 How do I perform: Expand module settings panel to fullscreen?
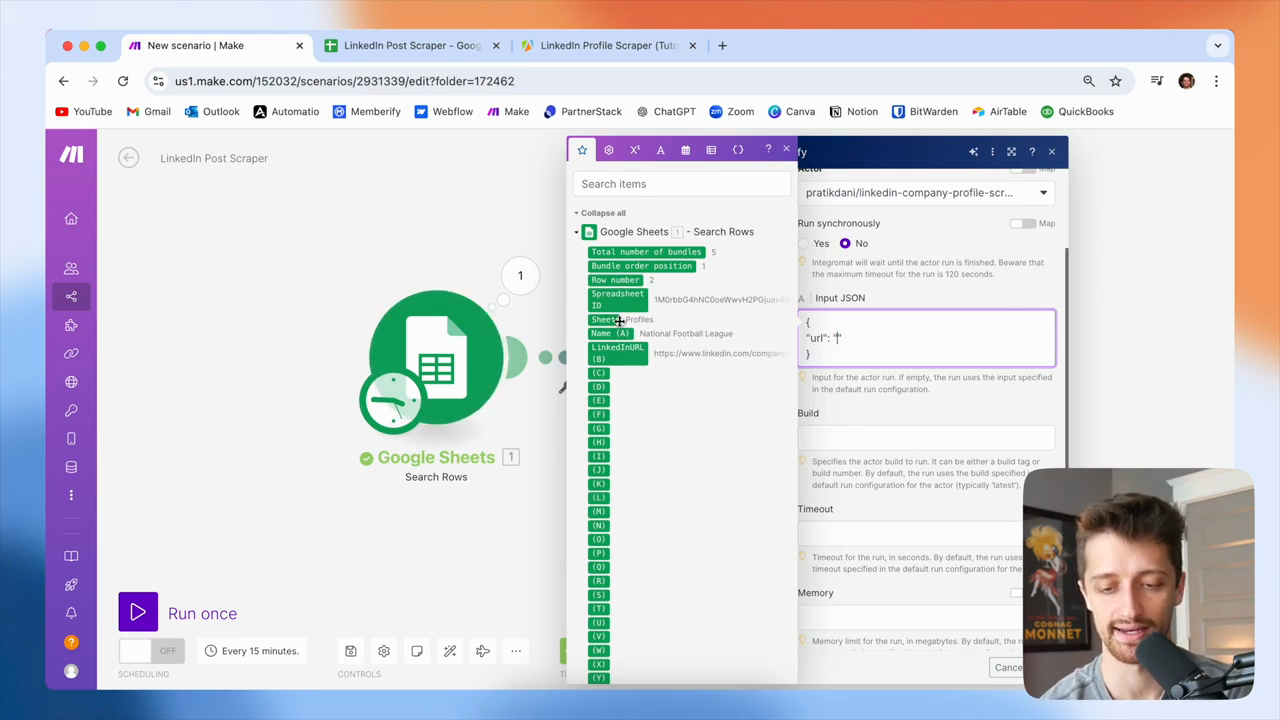(1011, 152)
